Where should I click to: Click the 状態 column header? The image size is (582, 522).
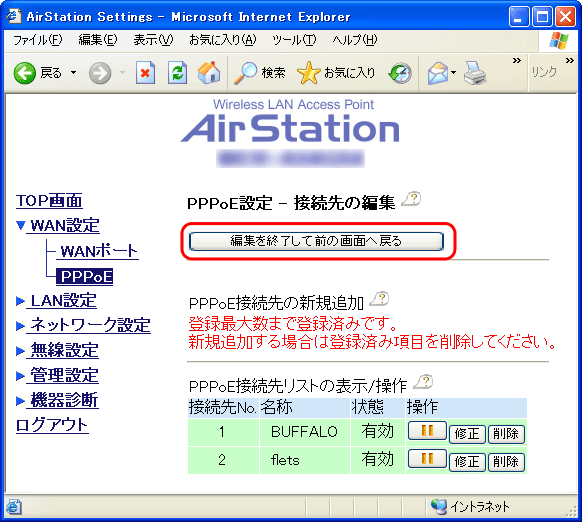point(378,408)
